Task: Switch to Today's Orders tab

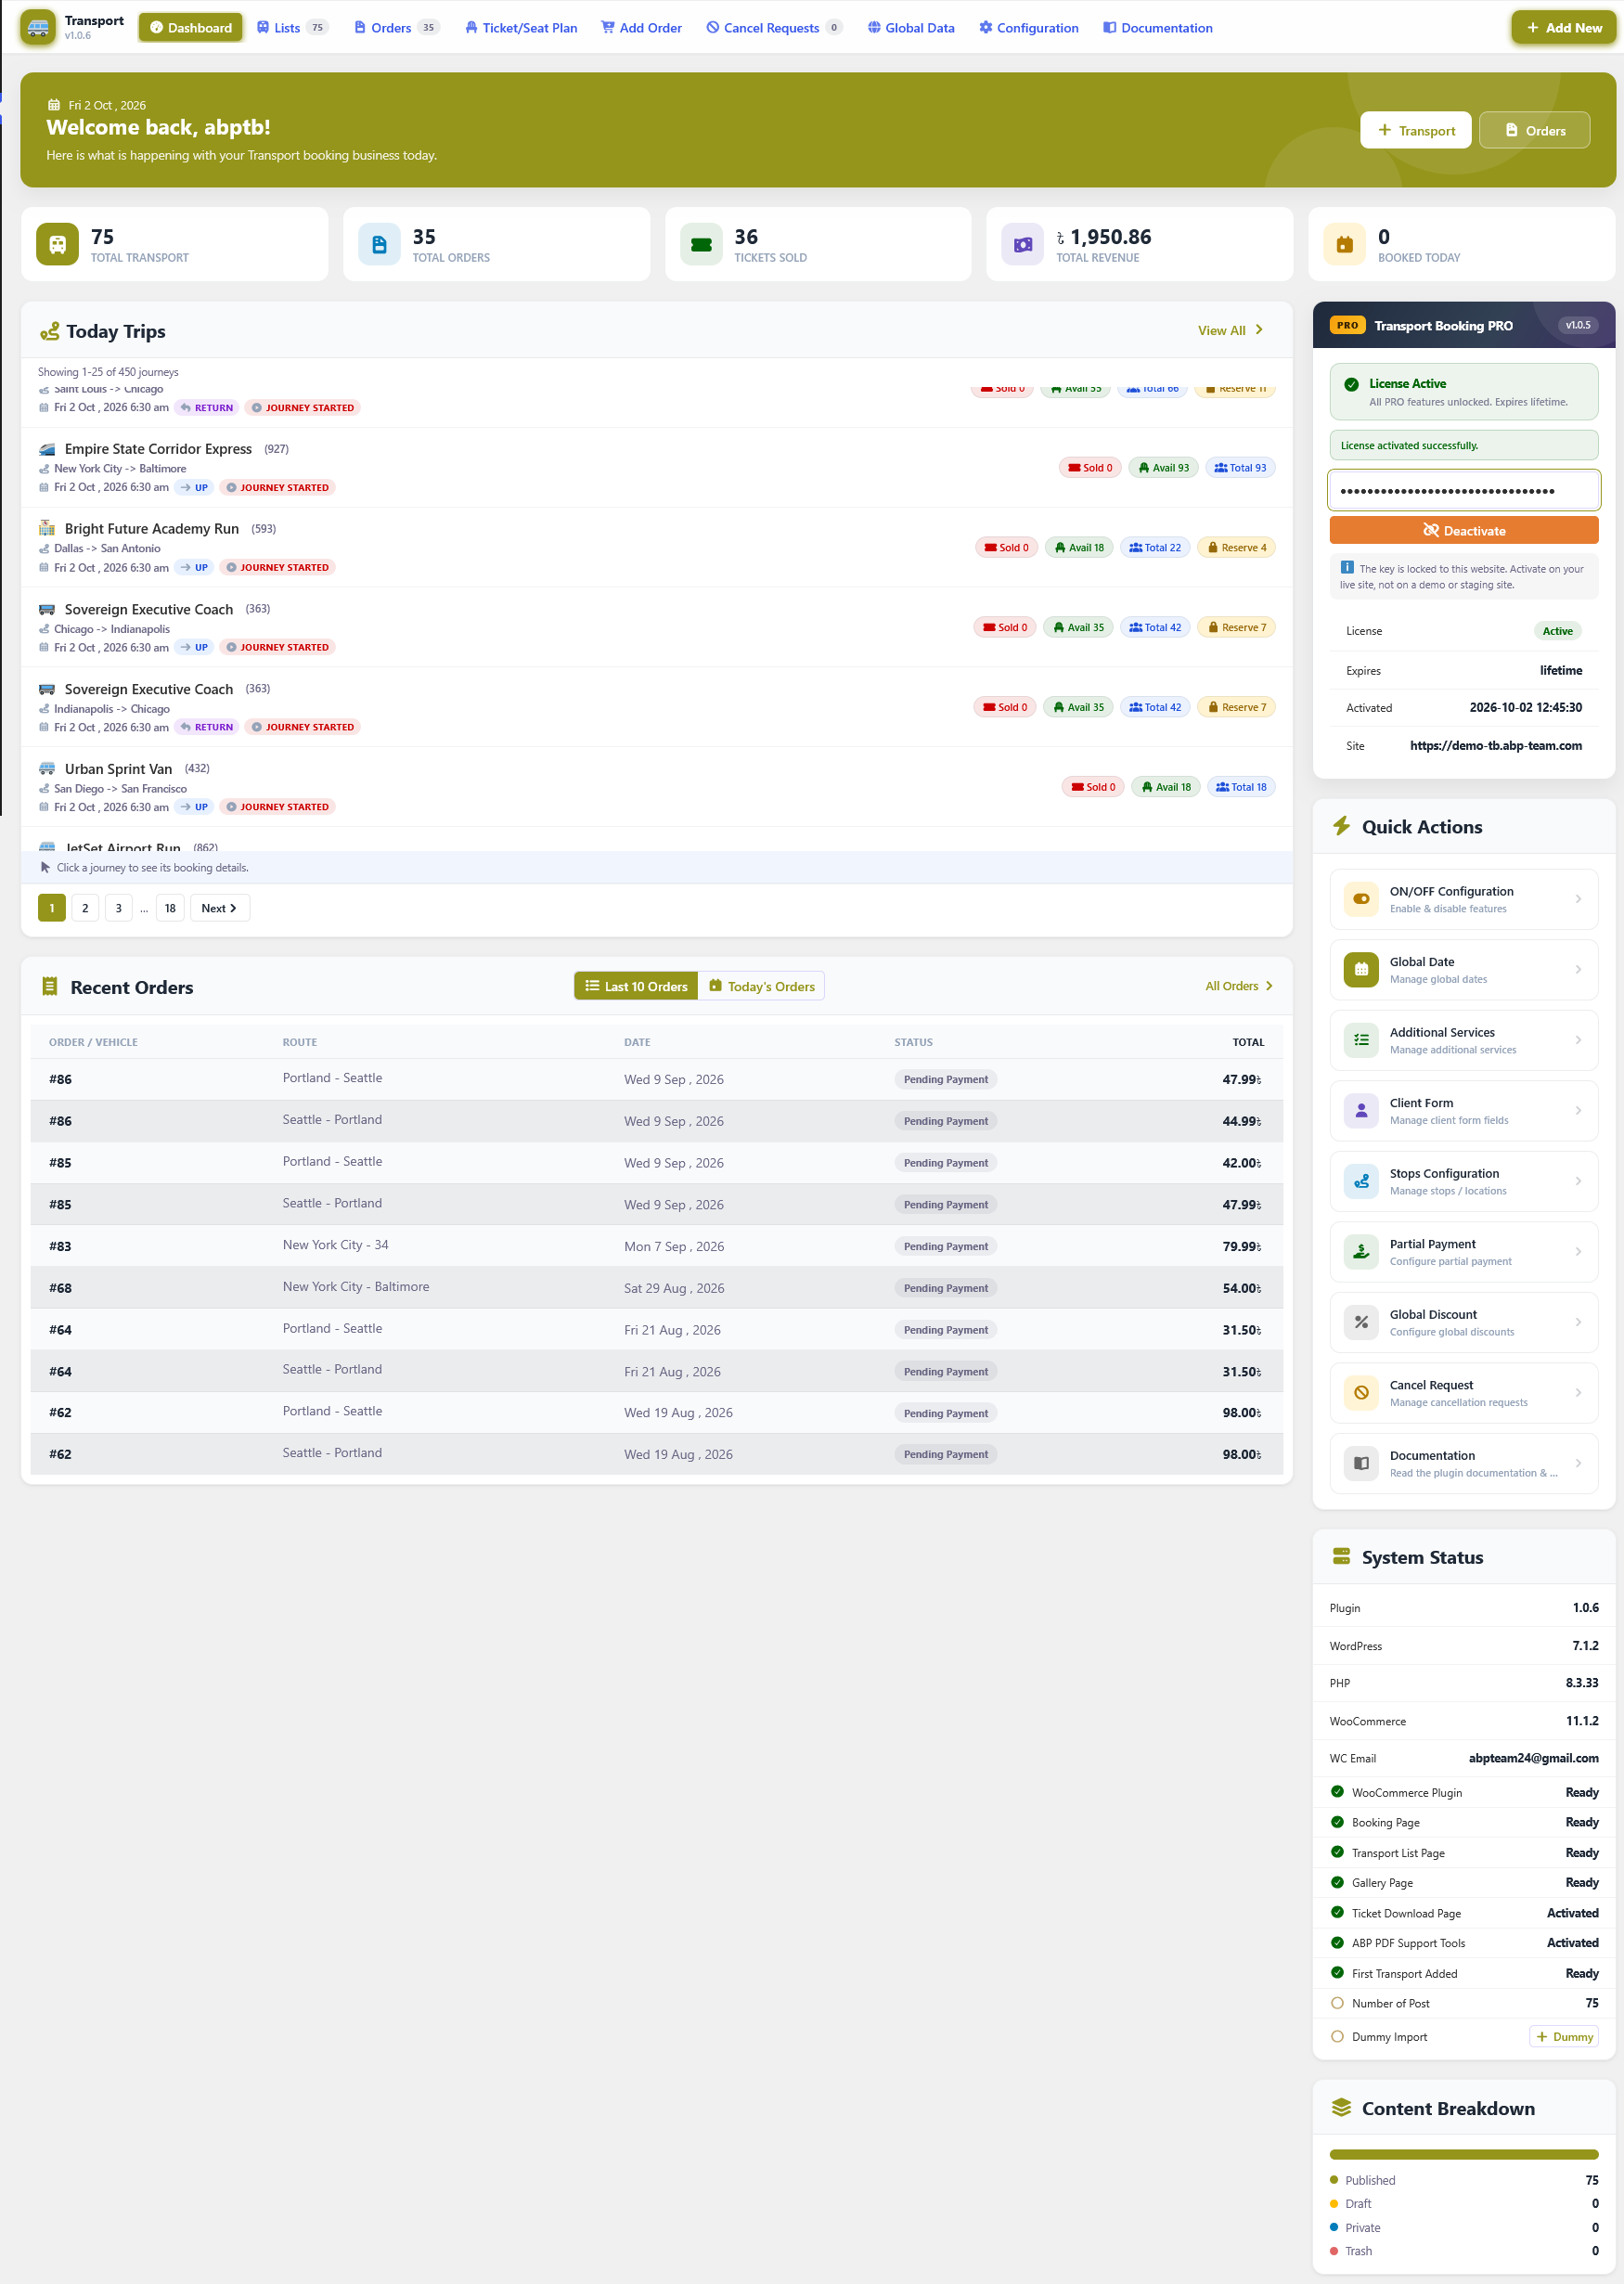Action: pos(761,986)
